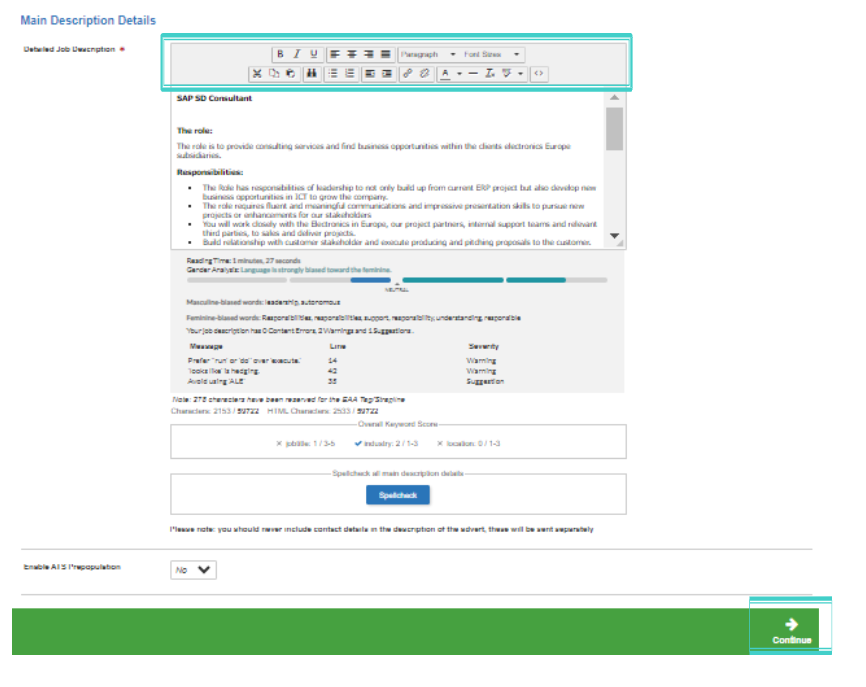866x687 pixels.
Task: Open find and replace (binoculars icon)
Action: tap(312, 73)
